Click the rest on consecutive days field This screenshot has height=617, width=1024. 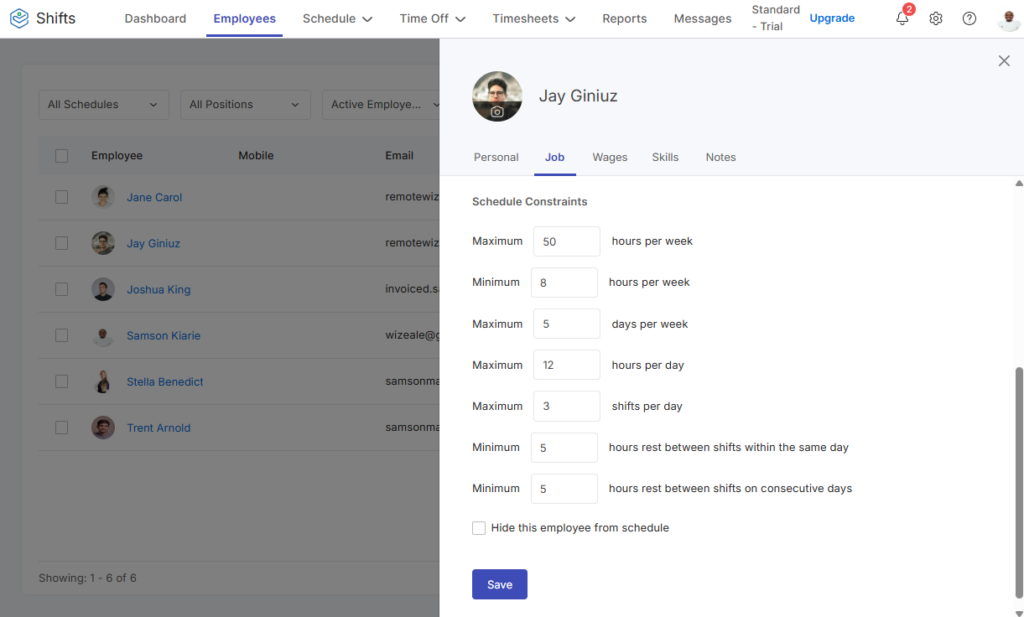564,489
